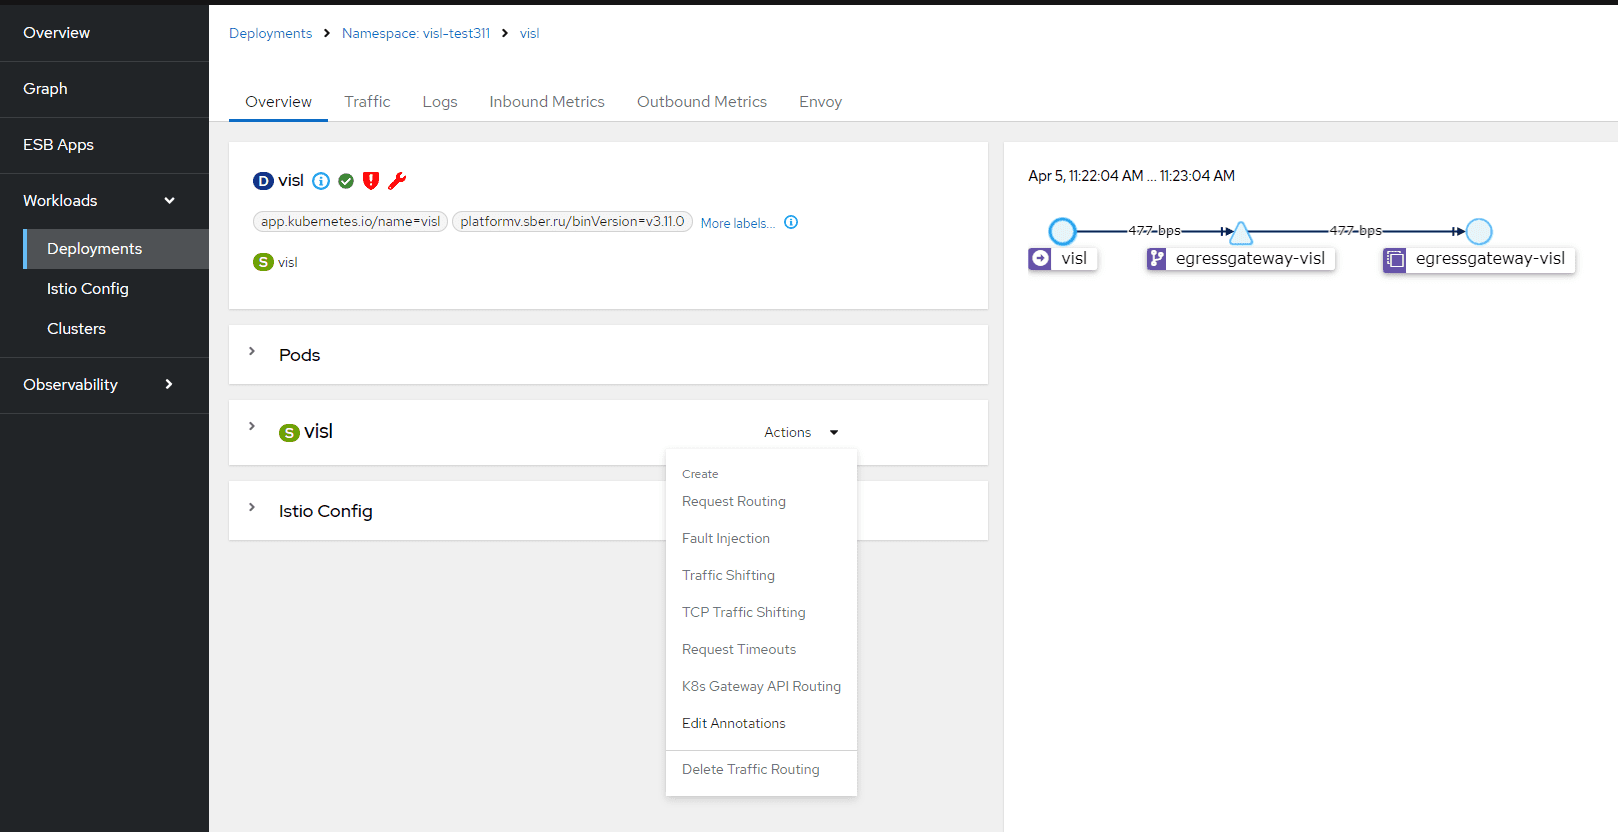Open the More labels link
The image size is (1618, 832).
click(x=737, y=223)
